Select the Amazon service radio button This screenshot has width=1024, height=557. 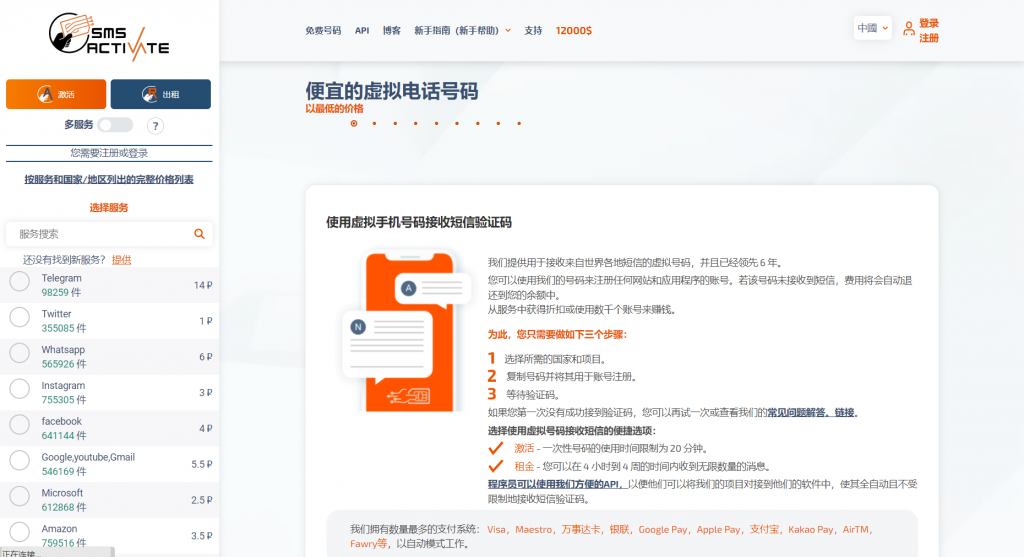pyautogui.click(x=20, y=532)
